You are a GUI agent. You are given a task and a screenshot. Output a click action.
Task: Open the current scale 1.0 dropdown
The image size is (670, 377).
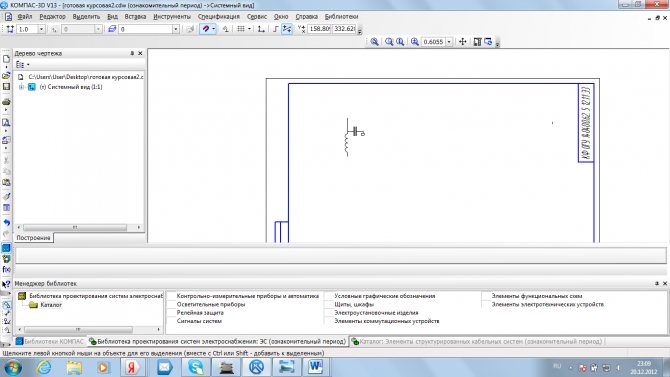coord(41,29)
